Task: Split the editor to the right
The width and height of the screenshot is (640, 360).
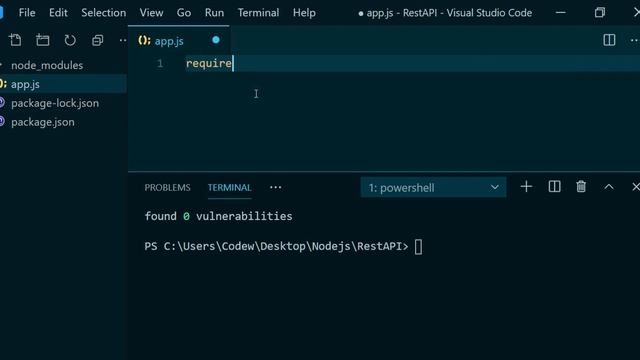Action: pyautogui.click(x=609, y=40)
